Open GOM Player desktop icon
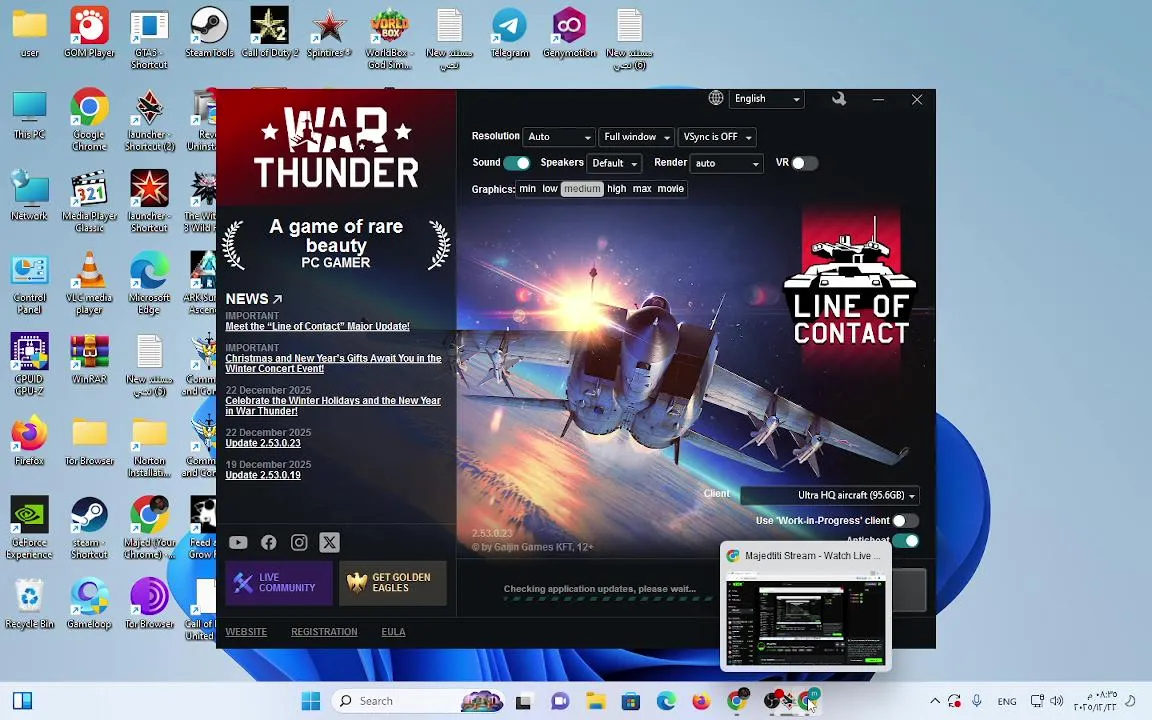 pos(90,33)
